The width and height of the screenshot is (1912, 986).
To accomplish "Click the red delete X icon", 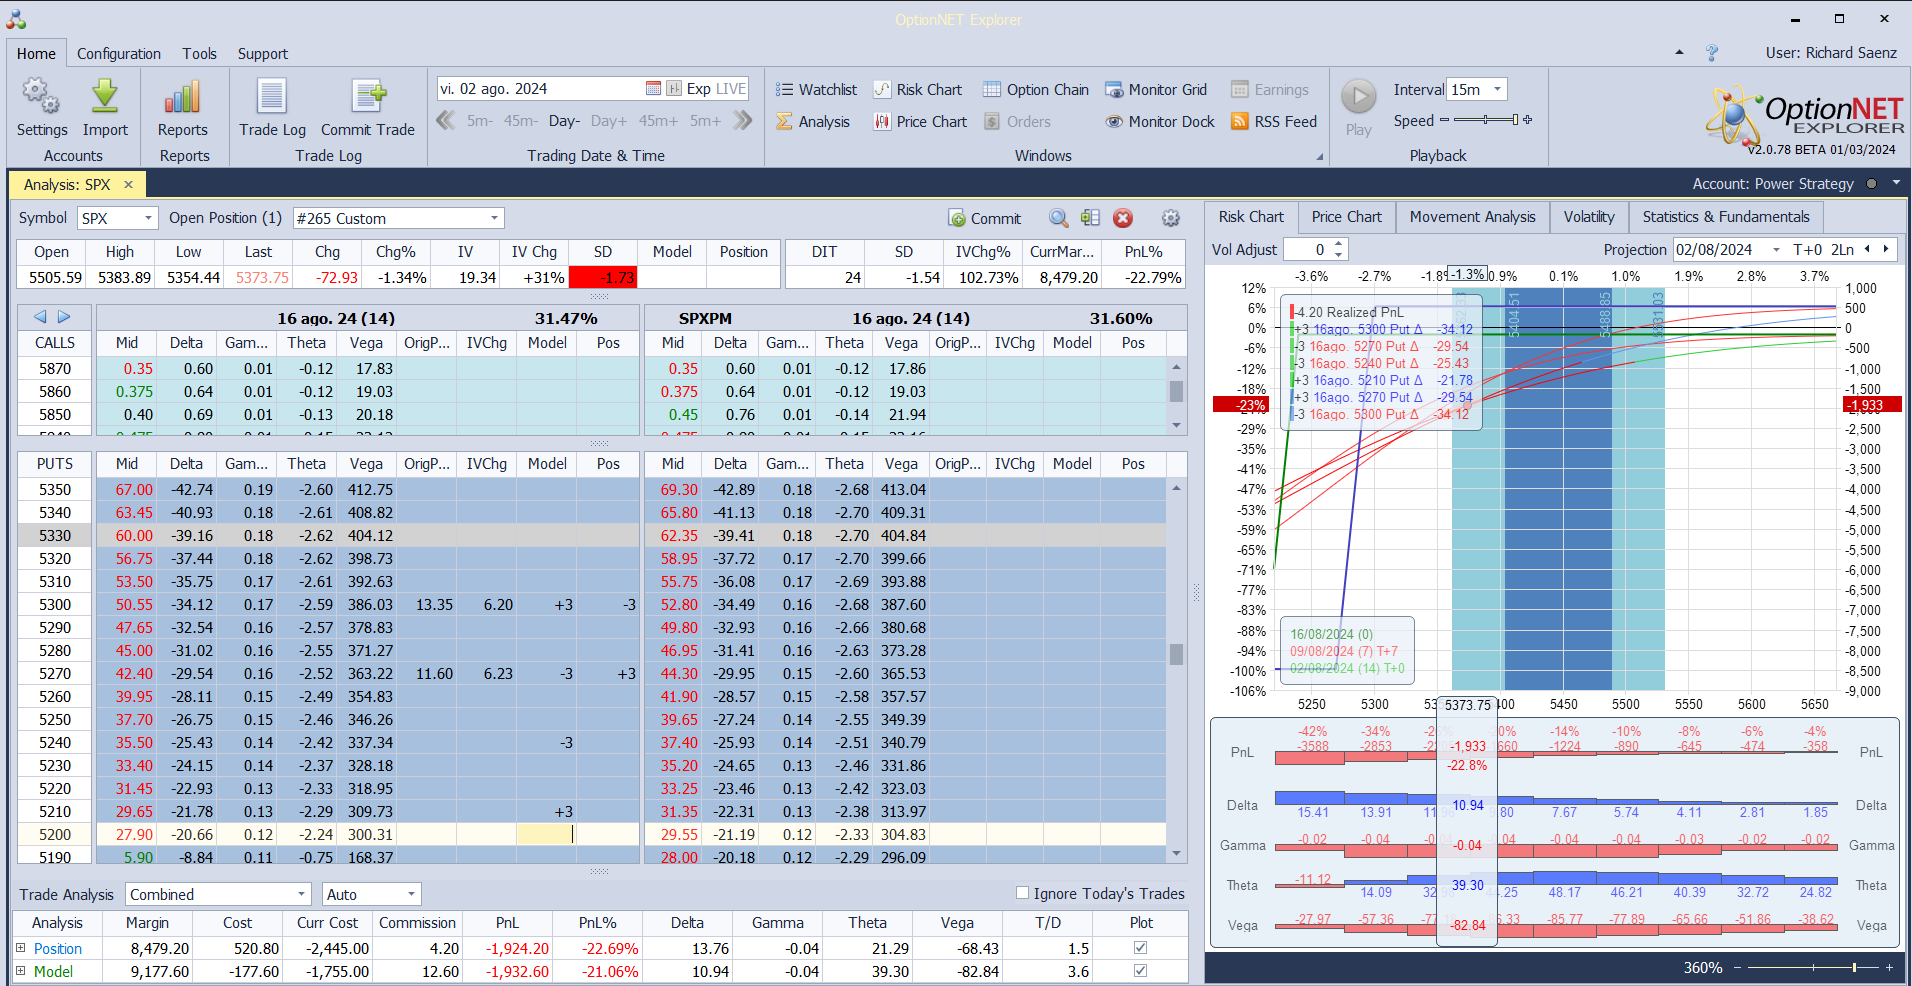I will click(x=1123, y=218).
